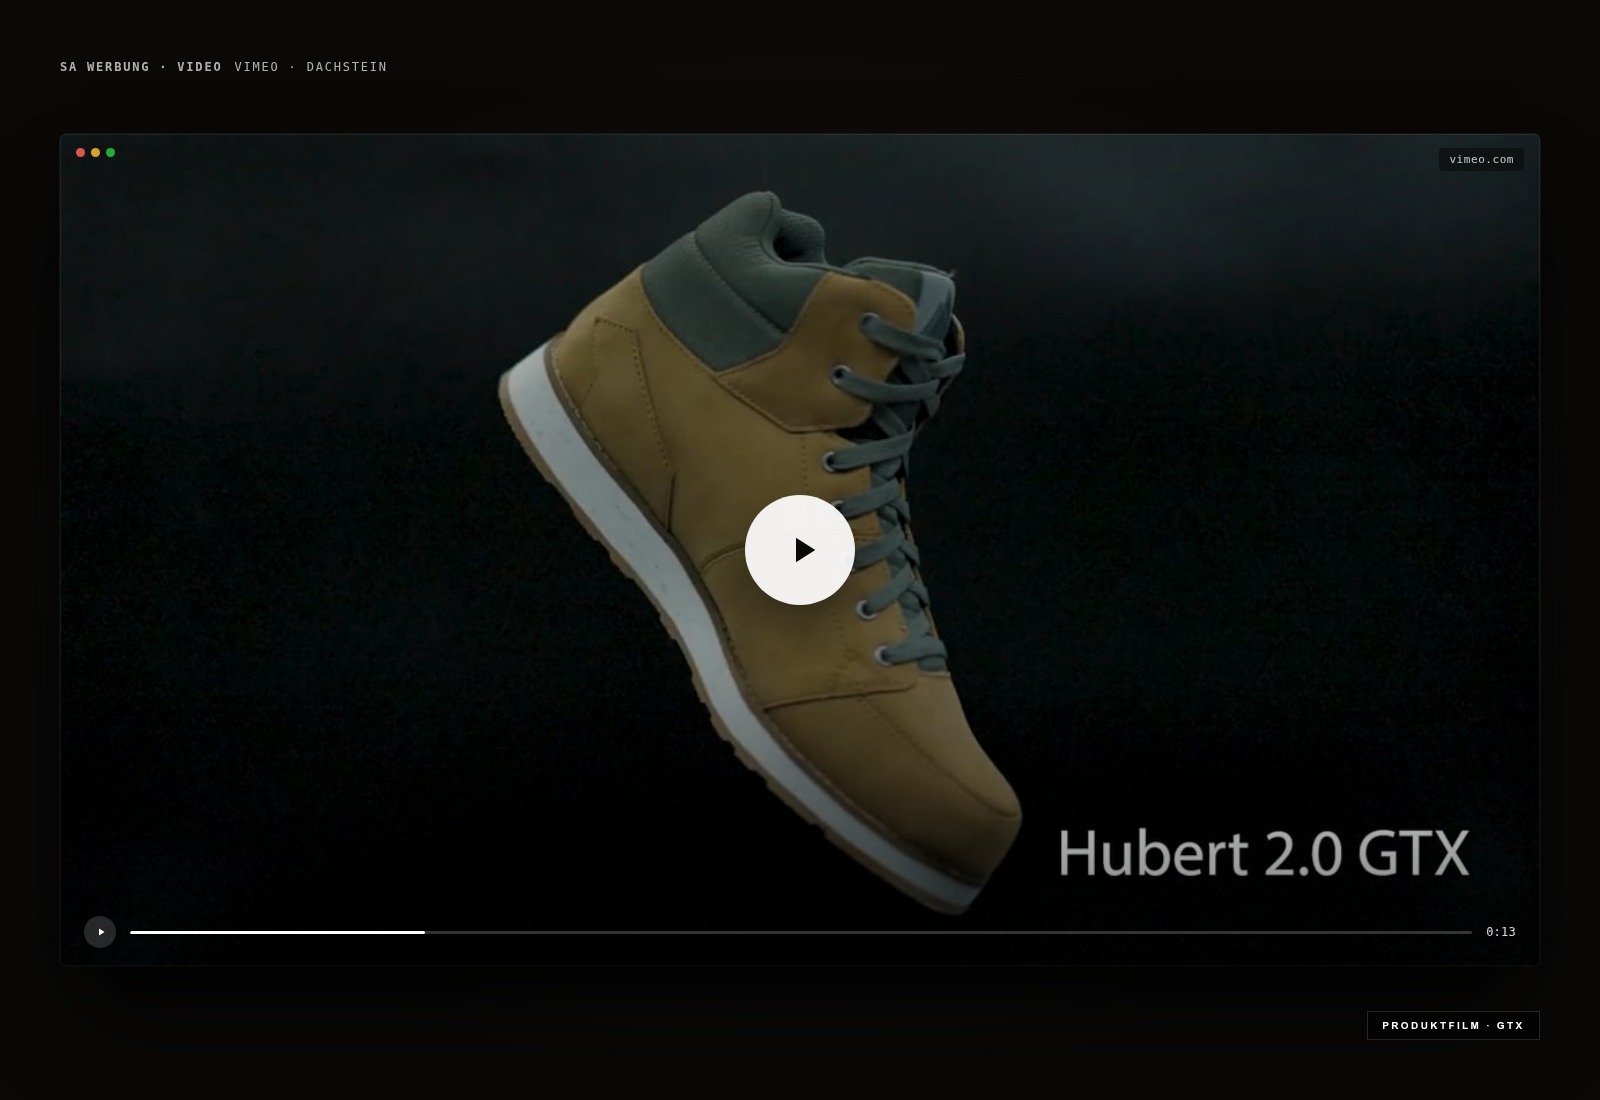Click the large center play button

click(800, 550)
